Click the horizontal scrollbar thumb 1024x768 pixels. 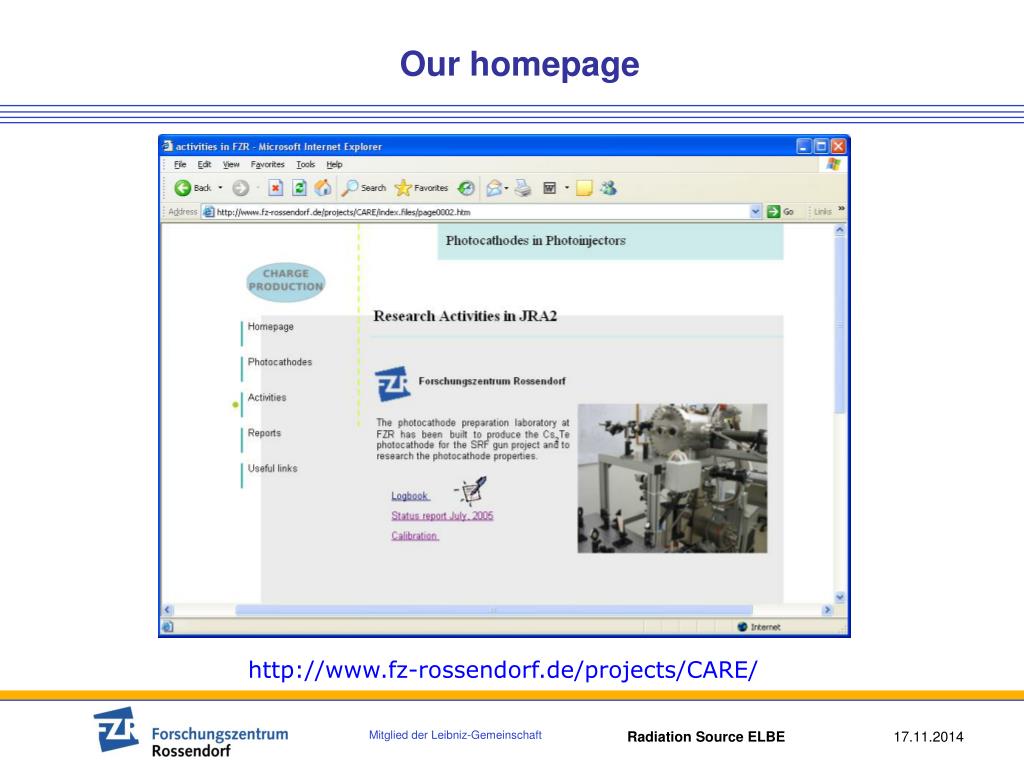click(494, 610)
